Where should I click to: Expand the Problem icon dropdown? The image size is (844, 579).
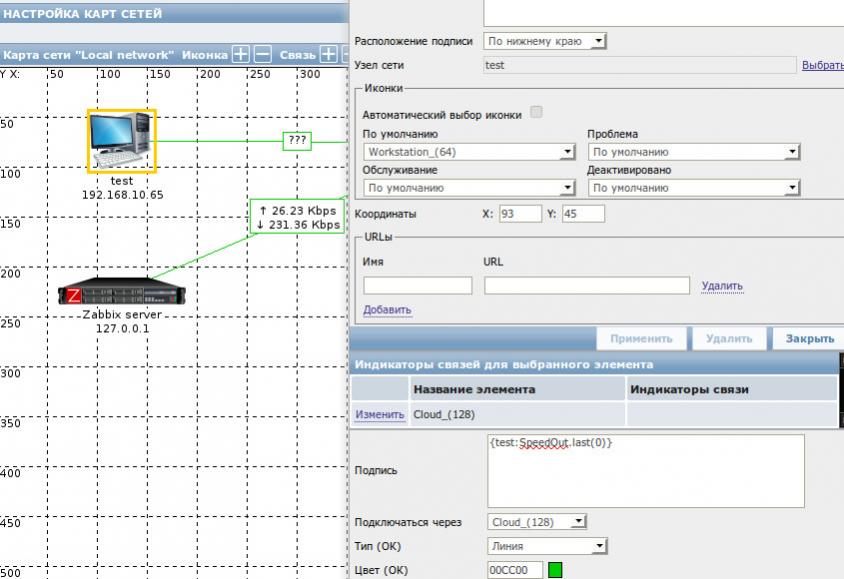pos(694,152)
